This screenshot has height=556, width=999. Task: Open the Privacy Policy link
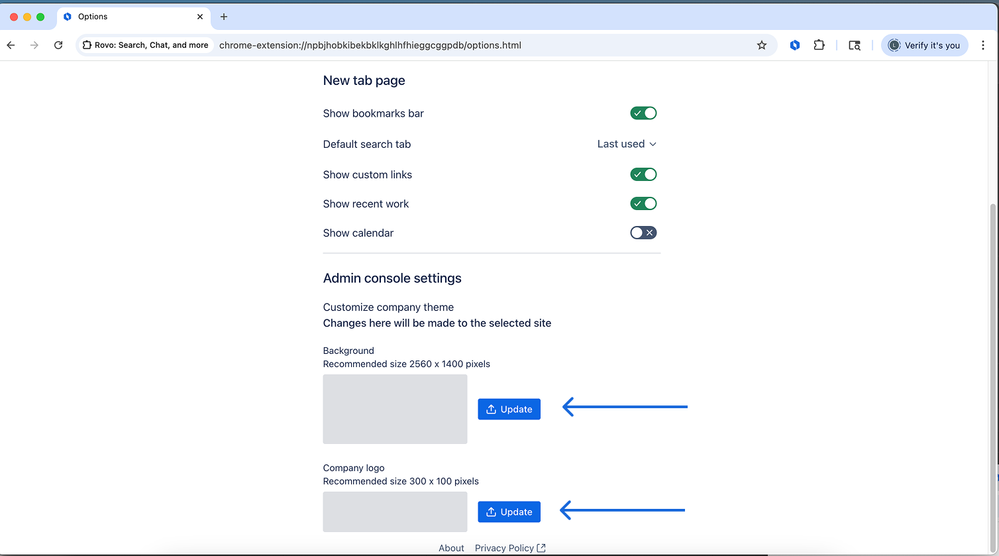point(510,548)
